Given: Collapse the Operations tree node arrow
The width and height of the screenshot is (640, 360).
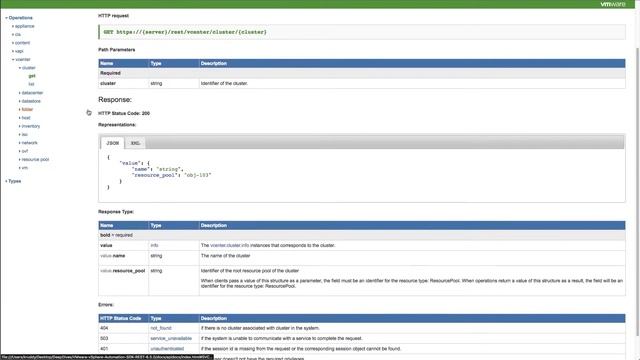Looking at the screenshot, I should coord(6,18).
